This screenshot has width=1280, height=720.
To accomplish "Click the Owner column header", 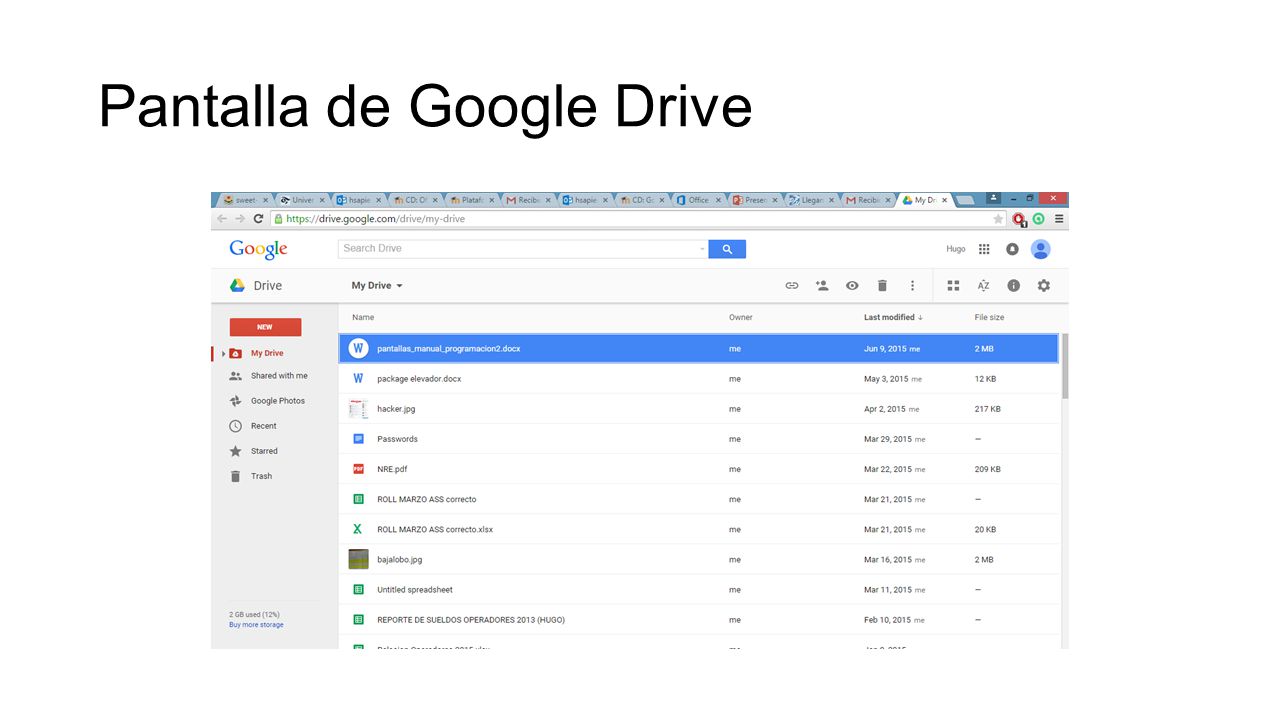I will [x=741, y=317].
